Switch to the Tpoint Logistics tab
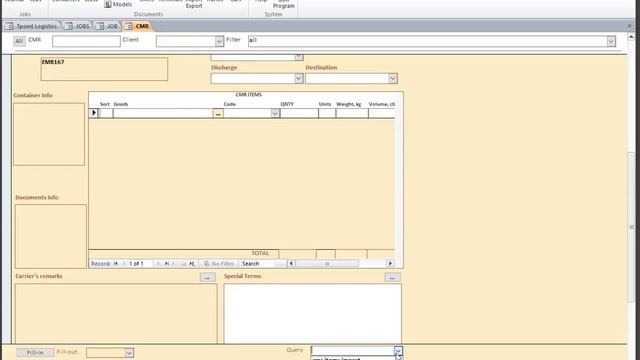 32,26
